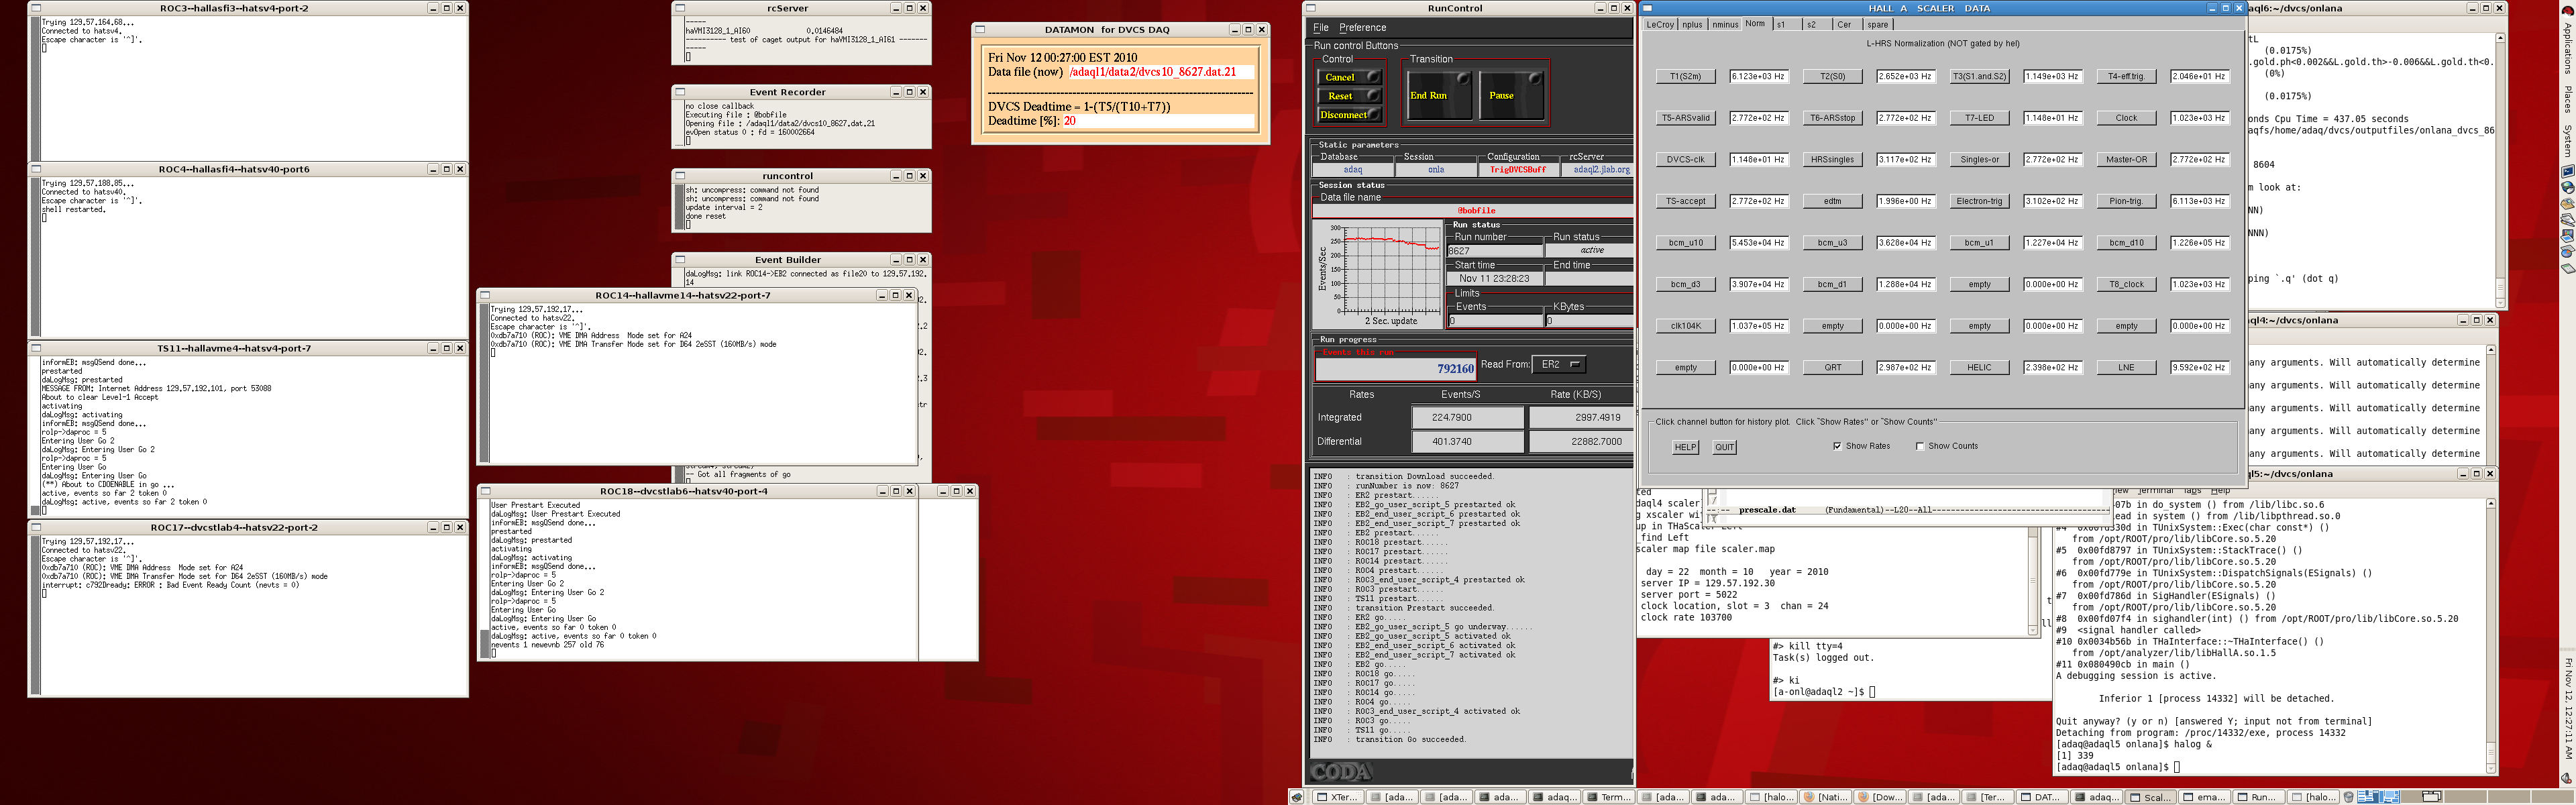
Task: Open the TS11 terminal's window menu icon
Action: 36,348
